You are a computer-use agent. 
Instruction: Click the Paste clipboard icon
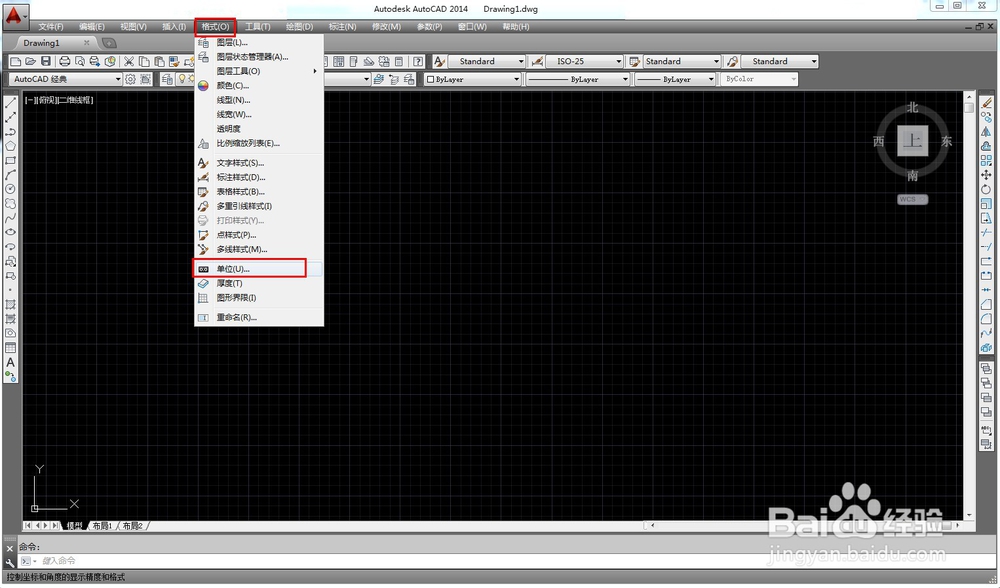159,61
